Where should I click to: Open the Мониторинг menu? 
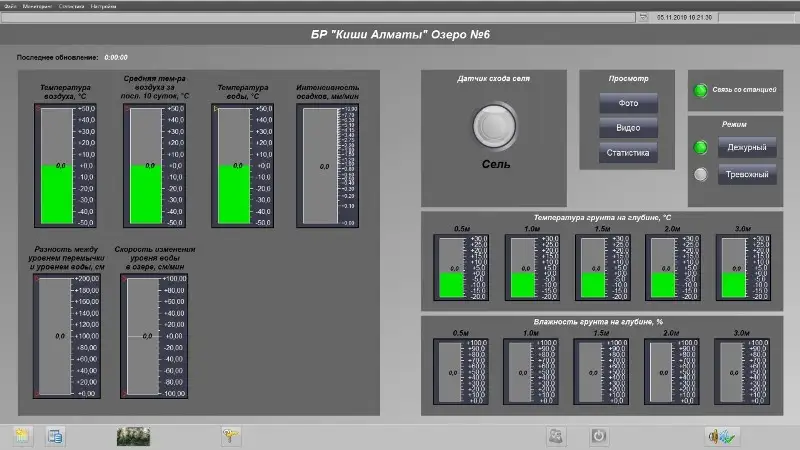[36, 6]
